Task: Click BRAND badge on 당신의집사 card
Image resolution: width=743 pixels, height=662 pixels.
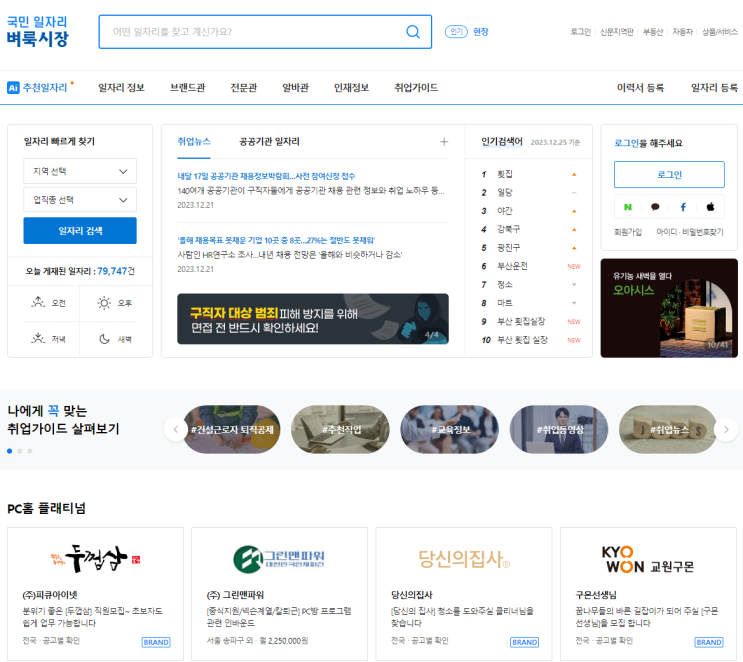Action: [525, 642]
